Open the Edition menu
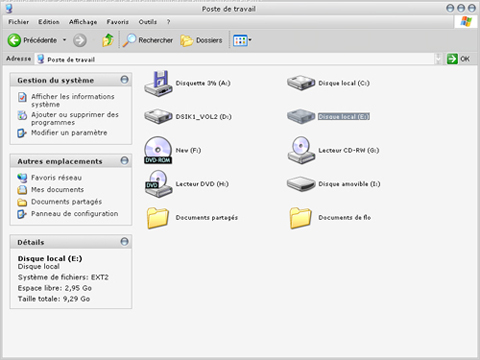480x360 pixels. coord(49,22)
